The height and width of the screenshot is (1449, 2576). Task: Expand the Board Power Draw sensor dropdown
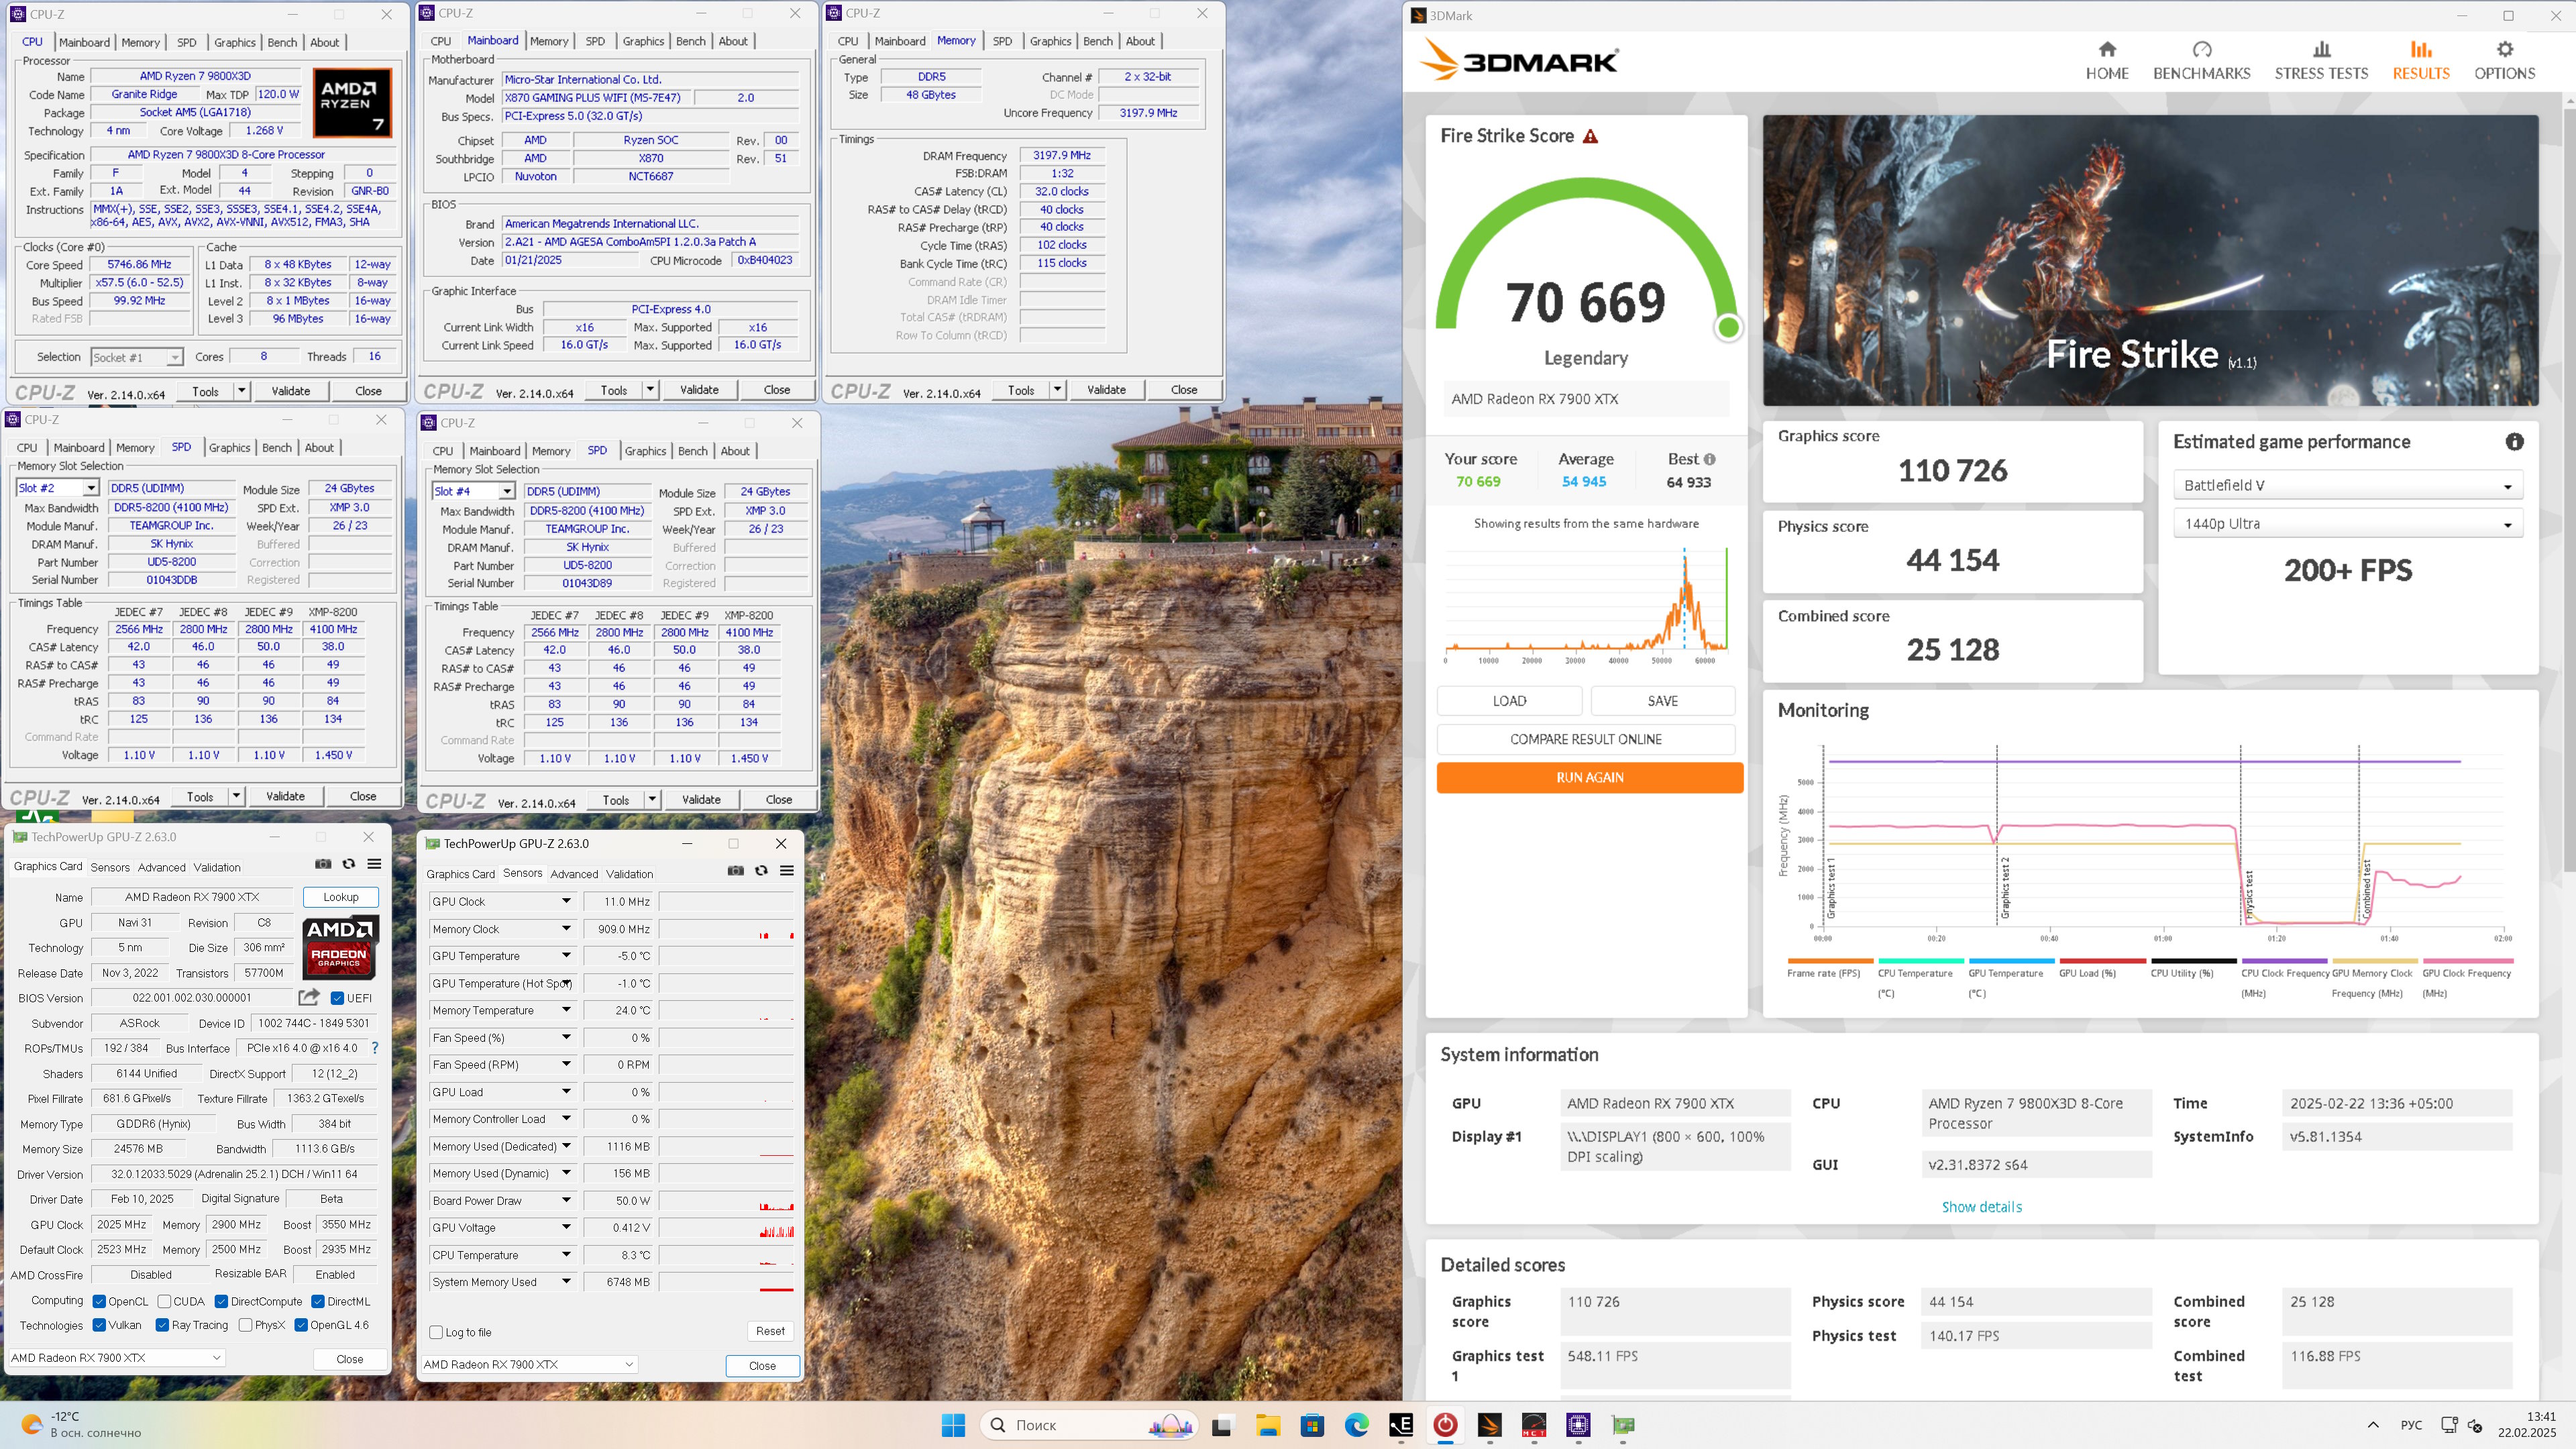pos(565,1200)
